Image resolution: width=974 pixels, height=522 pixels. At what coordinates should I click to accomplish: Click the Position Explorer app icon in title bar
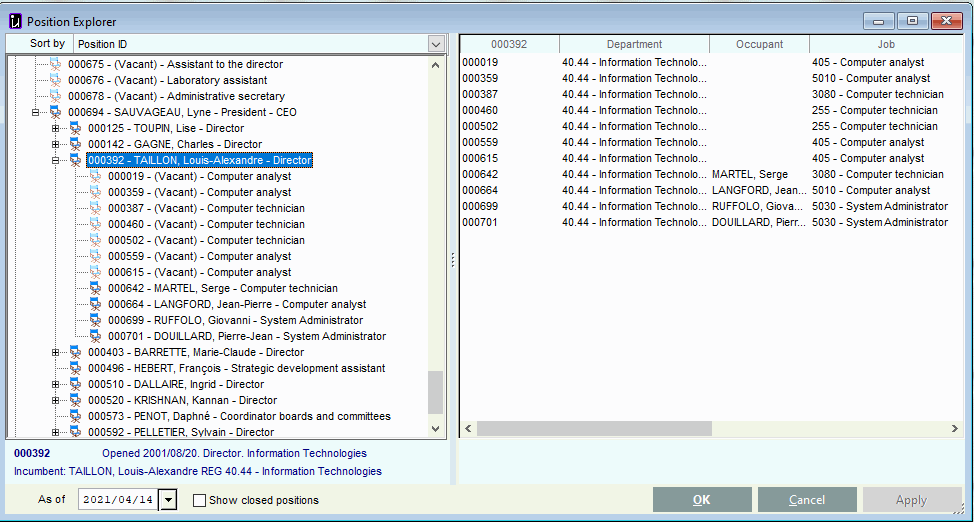(x=16, y=22)
